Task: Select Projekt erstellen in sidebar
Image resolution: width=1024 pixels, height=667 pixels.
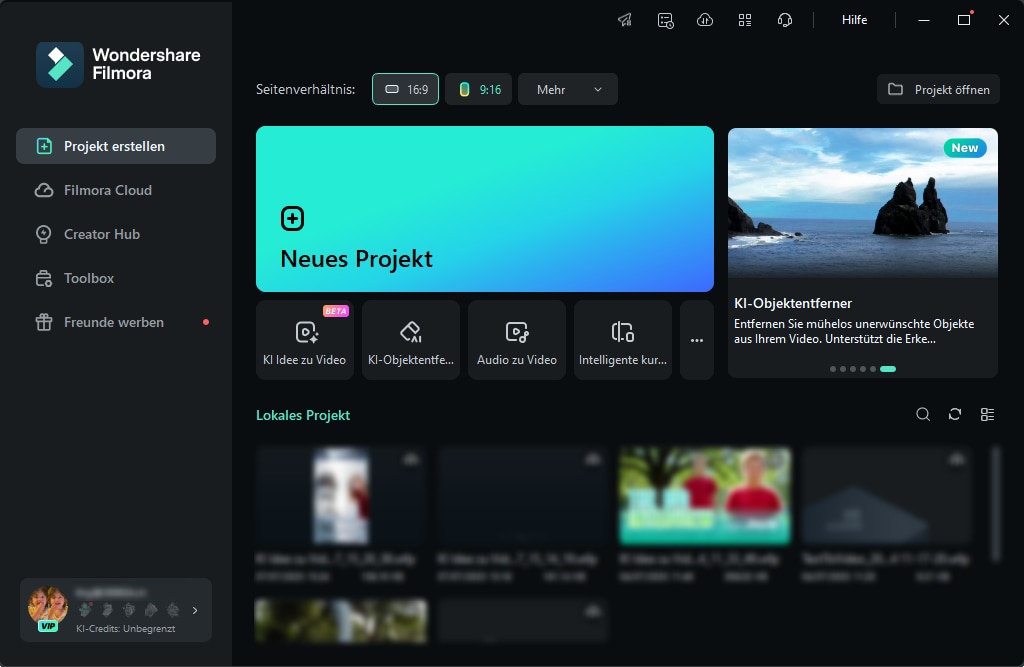Action: [116, 146]
